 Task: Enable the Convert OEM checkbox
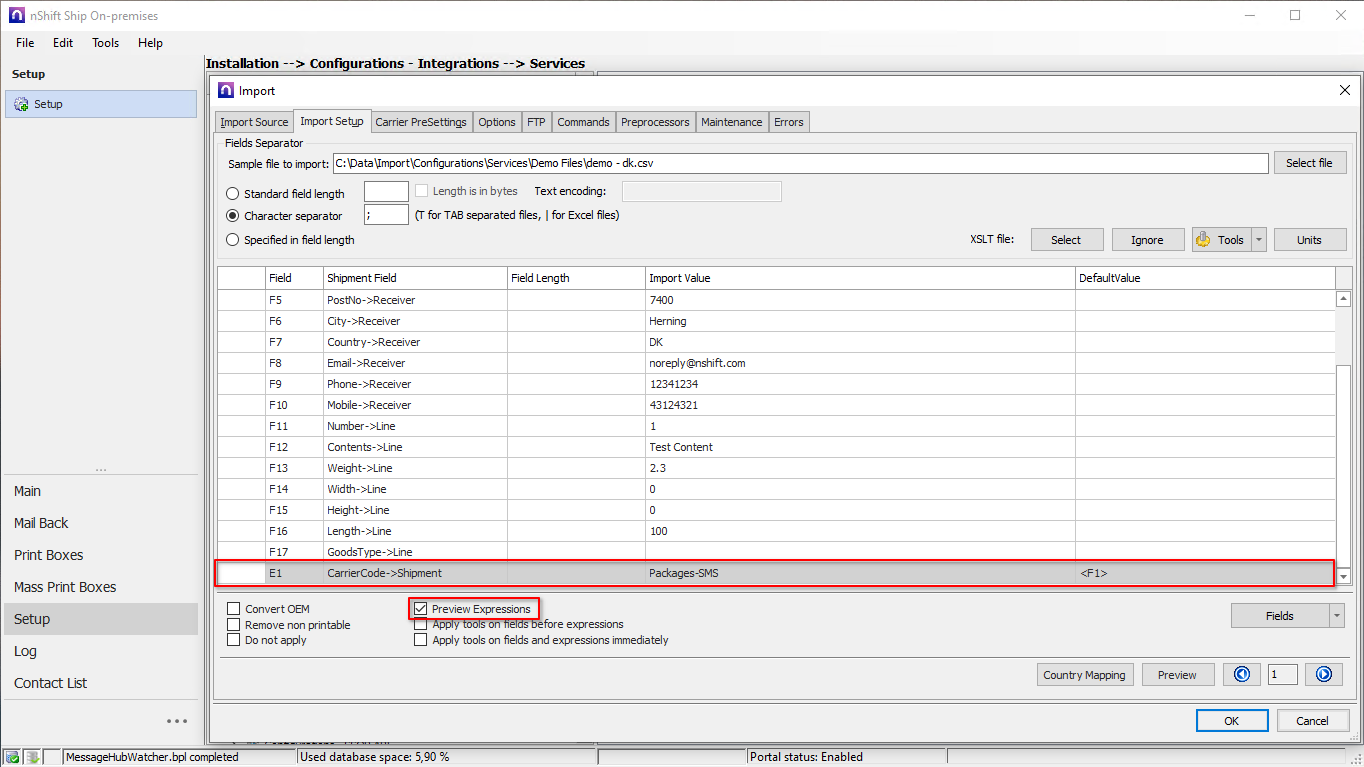coord(234,609)
